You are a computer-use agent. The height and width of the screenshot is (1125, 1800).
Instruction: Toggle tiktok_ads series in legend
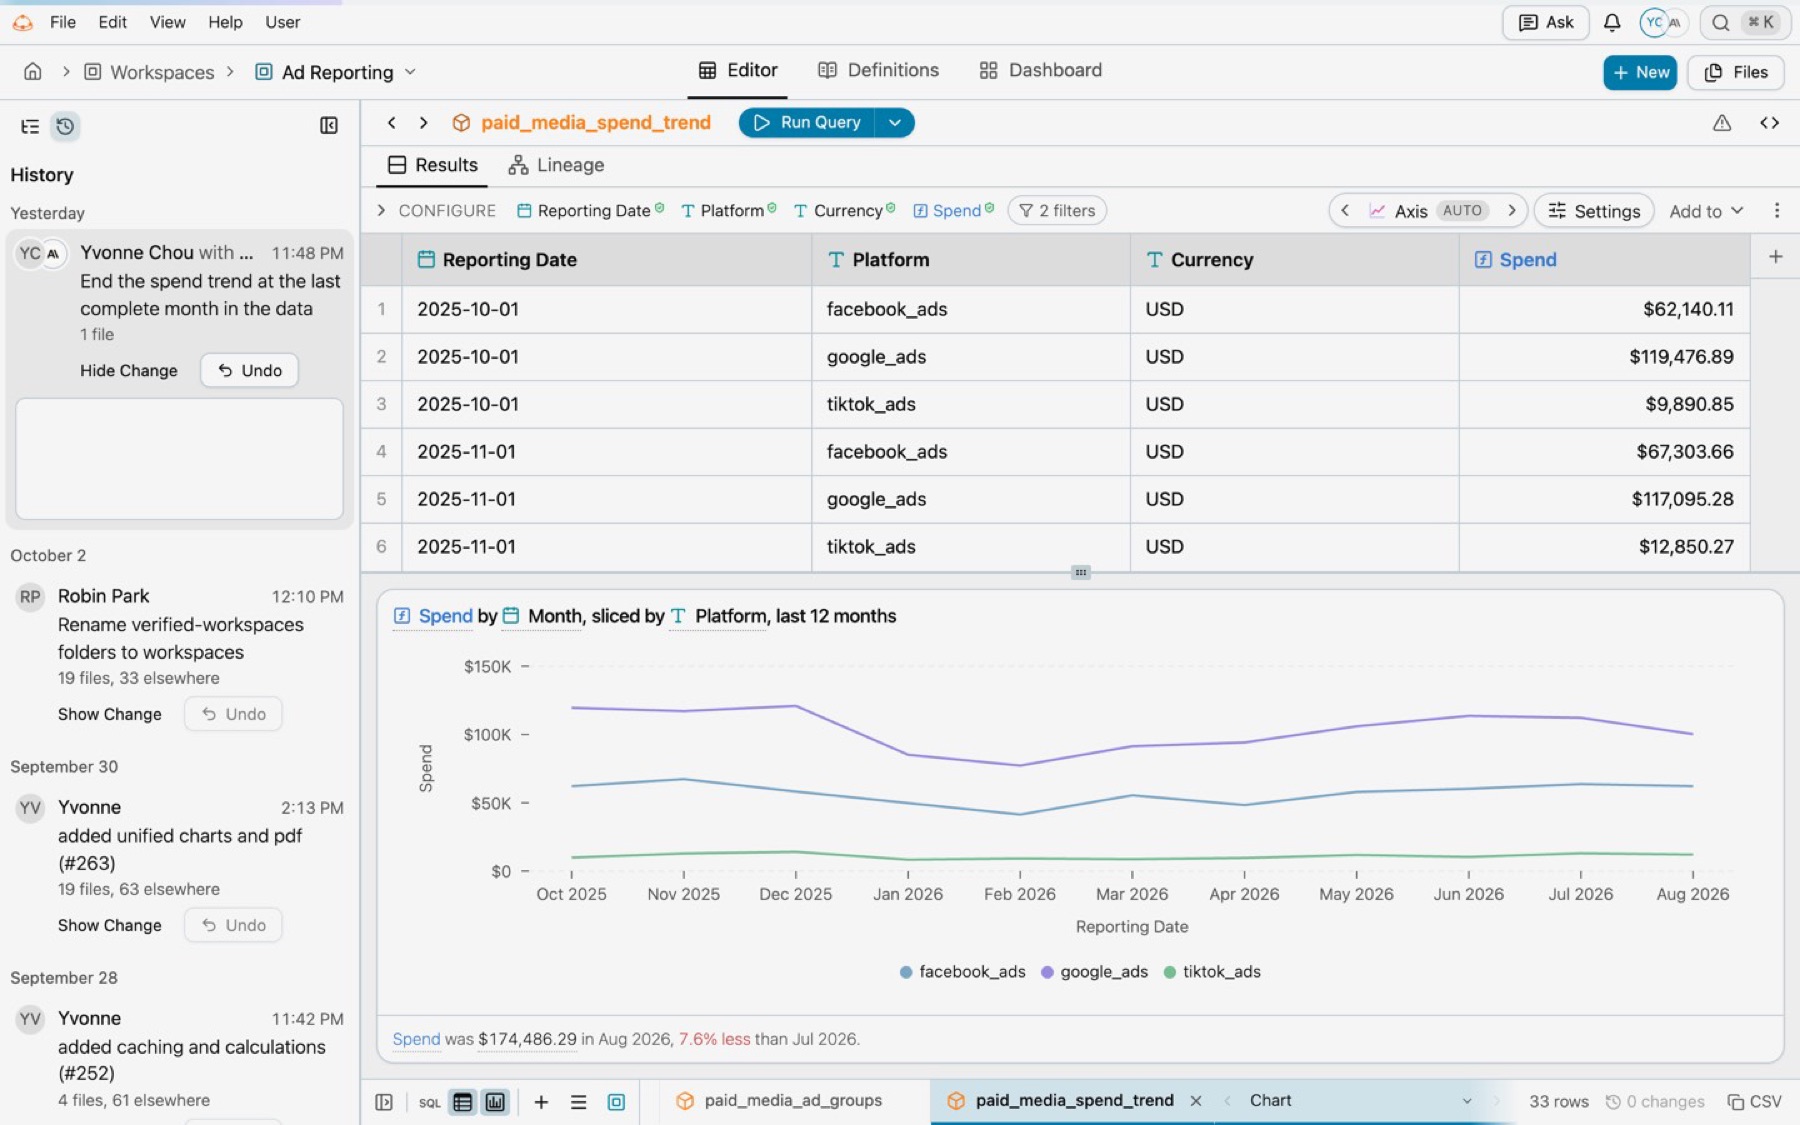(1212, 971)
